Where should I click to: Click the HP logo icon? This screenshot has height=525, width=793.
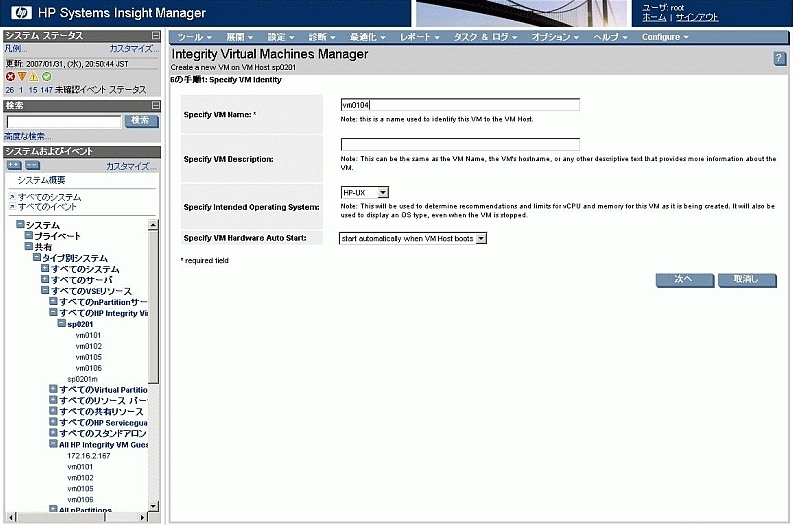21,13
